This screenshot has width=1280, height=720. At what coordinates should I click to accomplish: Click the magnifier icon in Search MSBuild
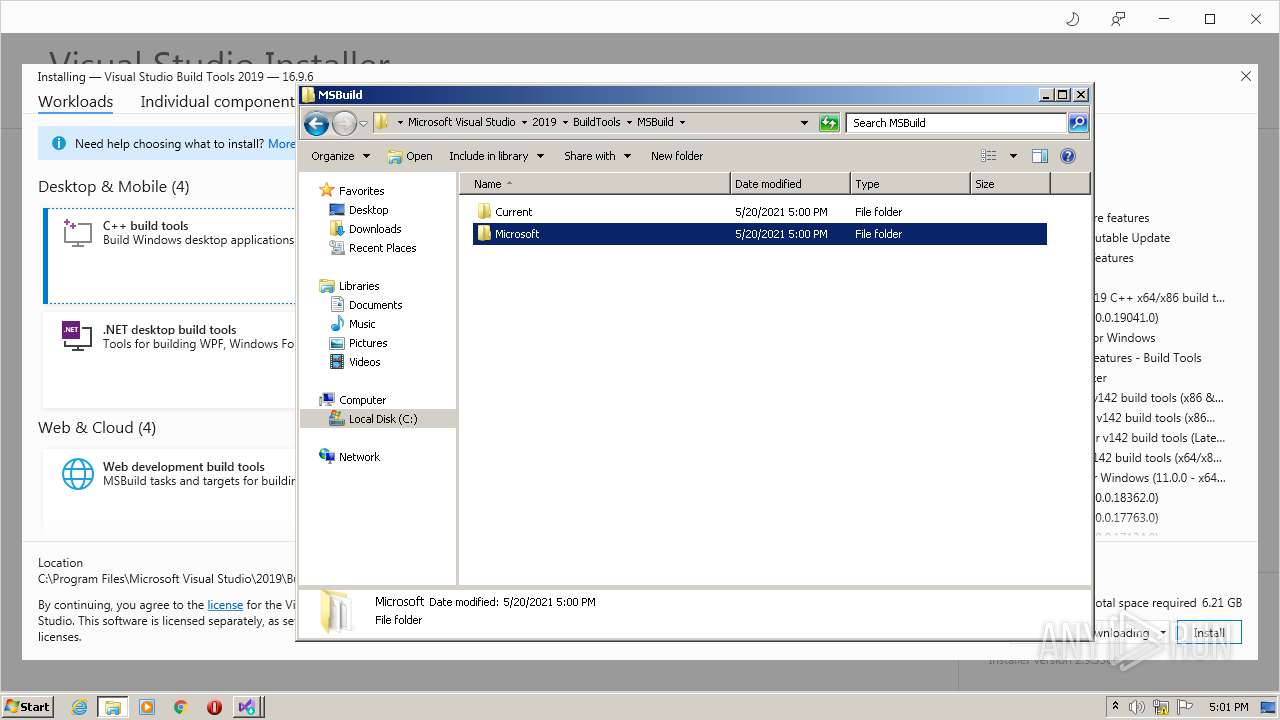1077,123
